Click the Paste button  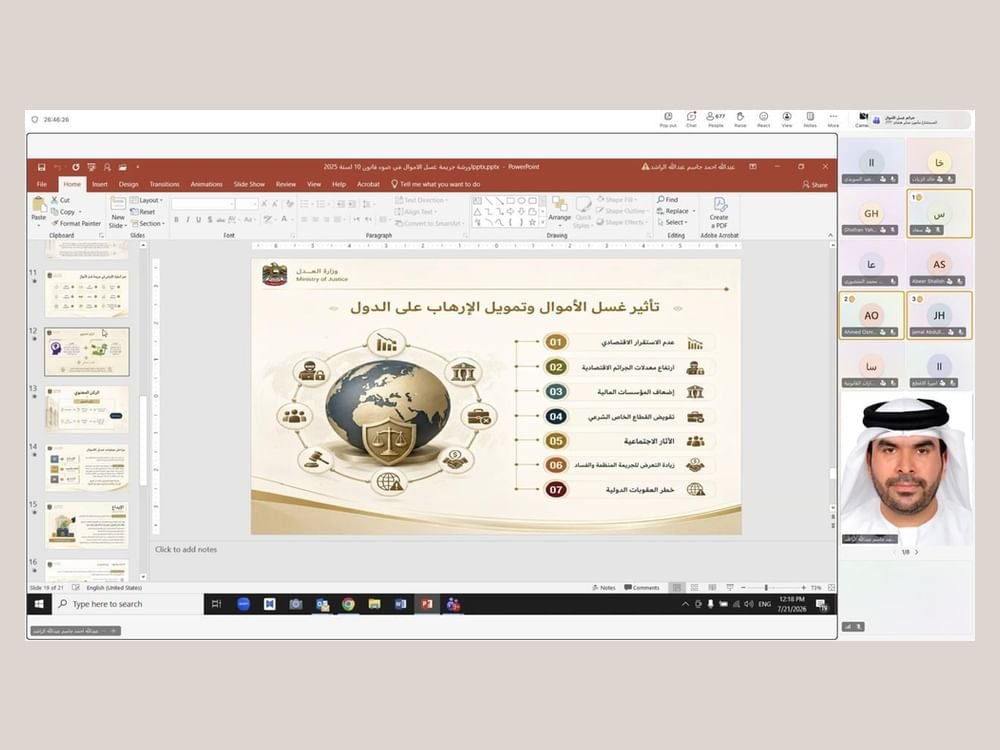[38, 211]
